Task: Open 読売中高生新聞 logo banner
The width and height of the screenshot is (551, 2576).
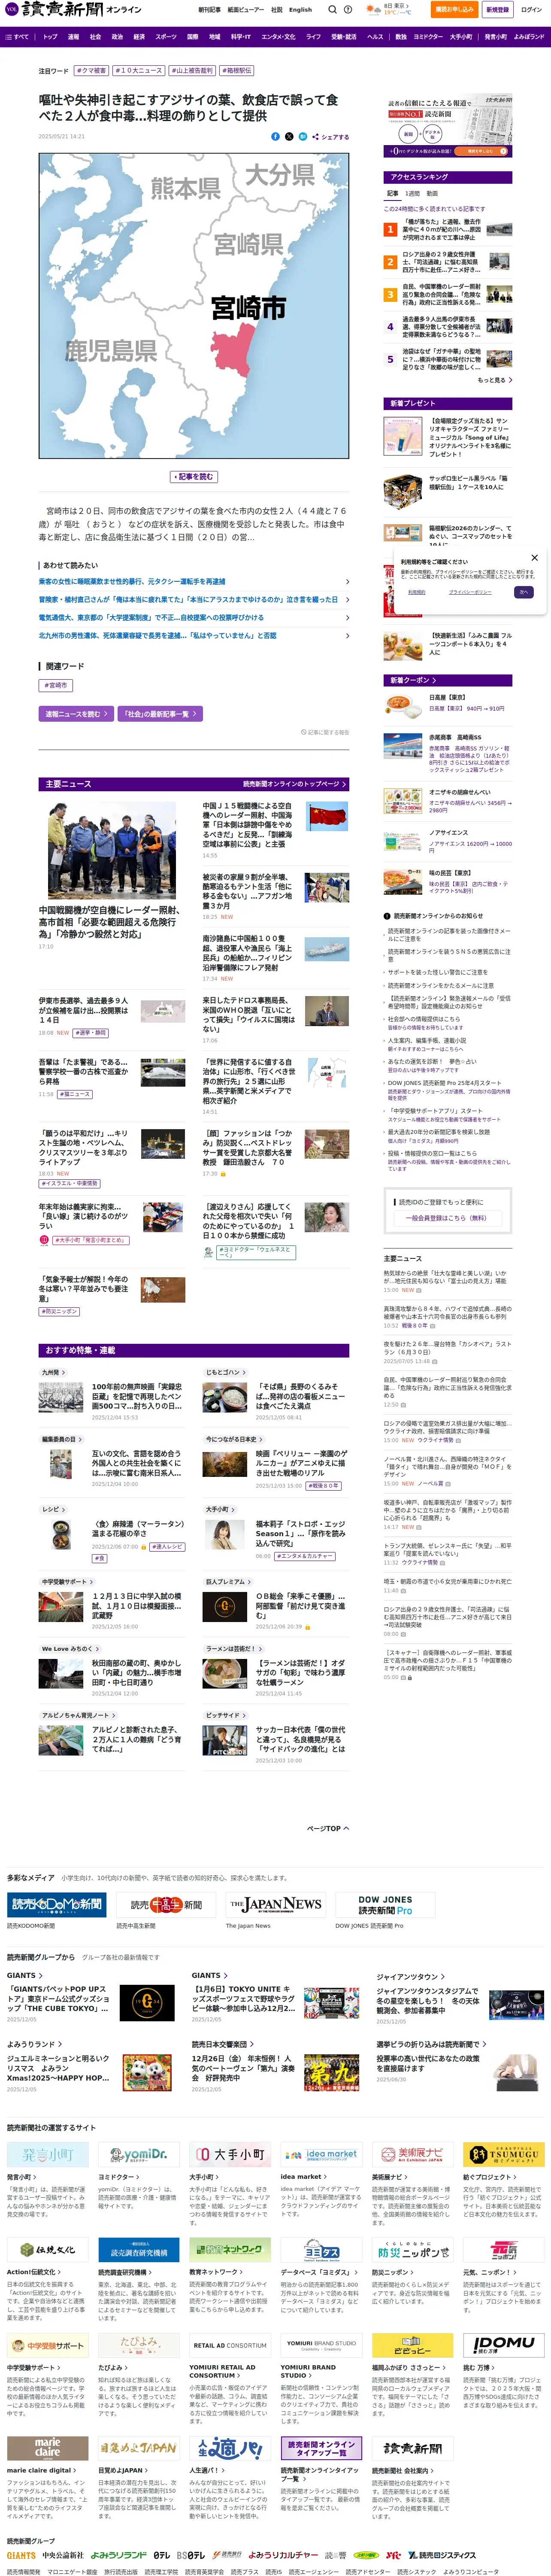Action: click(x=166, y=1905)
